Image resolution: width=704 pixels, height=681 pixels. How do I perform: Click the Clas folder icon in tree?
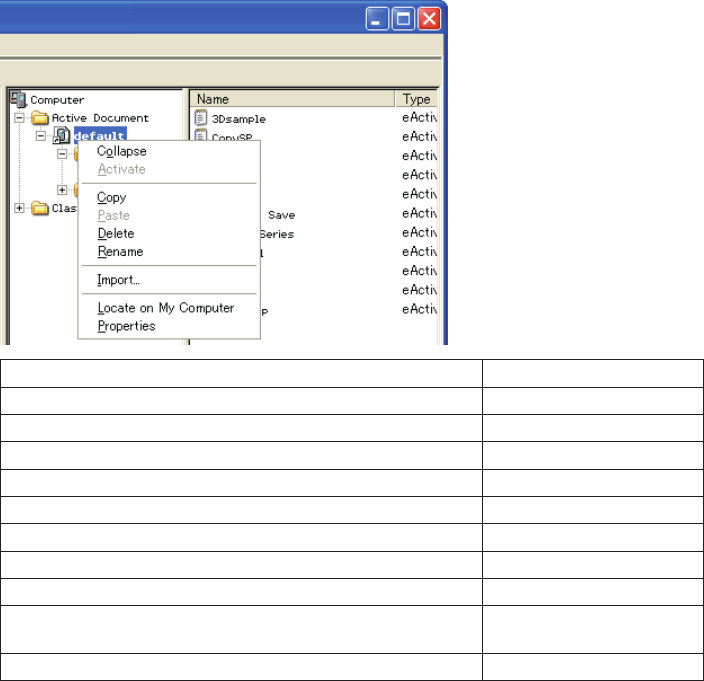[x=40, y=208]
